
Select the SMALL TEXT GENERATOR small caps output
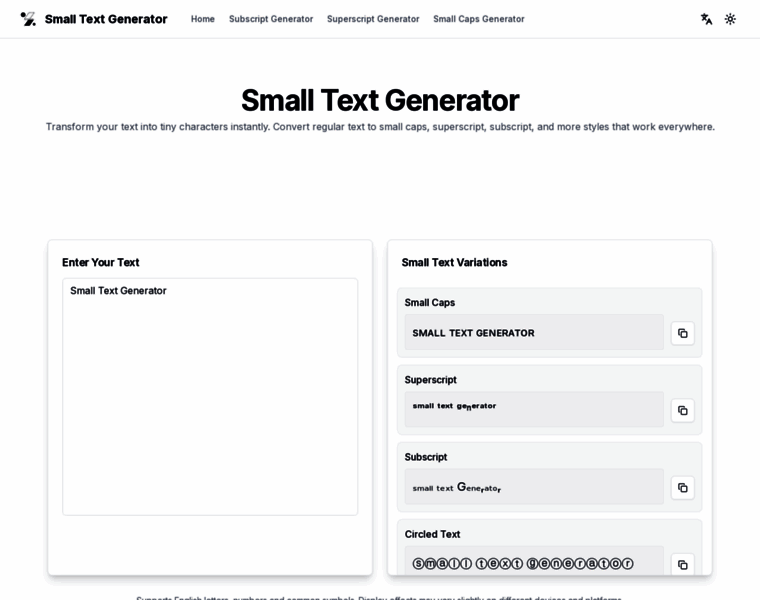coord(534,333)
